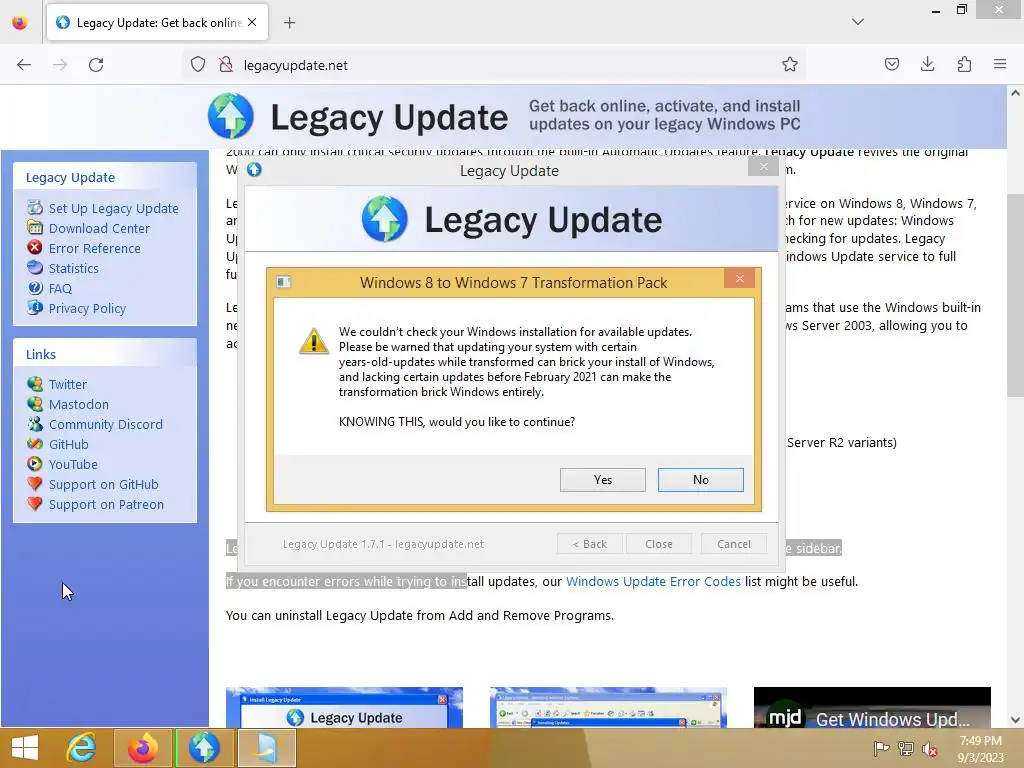The height and width of the screenshot is (768, 1024).
Task: Click the Back button in Legacy Update installer
Action: tap(590, 544)
